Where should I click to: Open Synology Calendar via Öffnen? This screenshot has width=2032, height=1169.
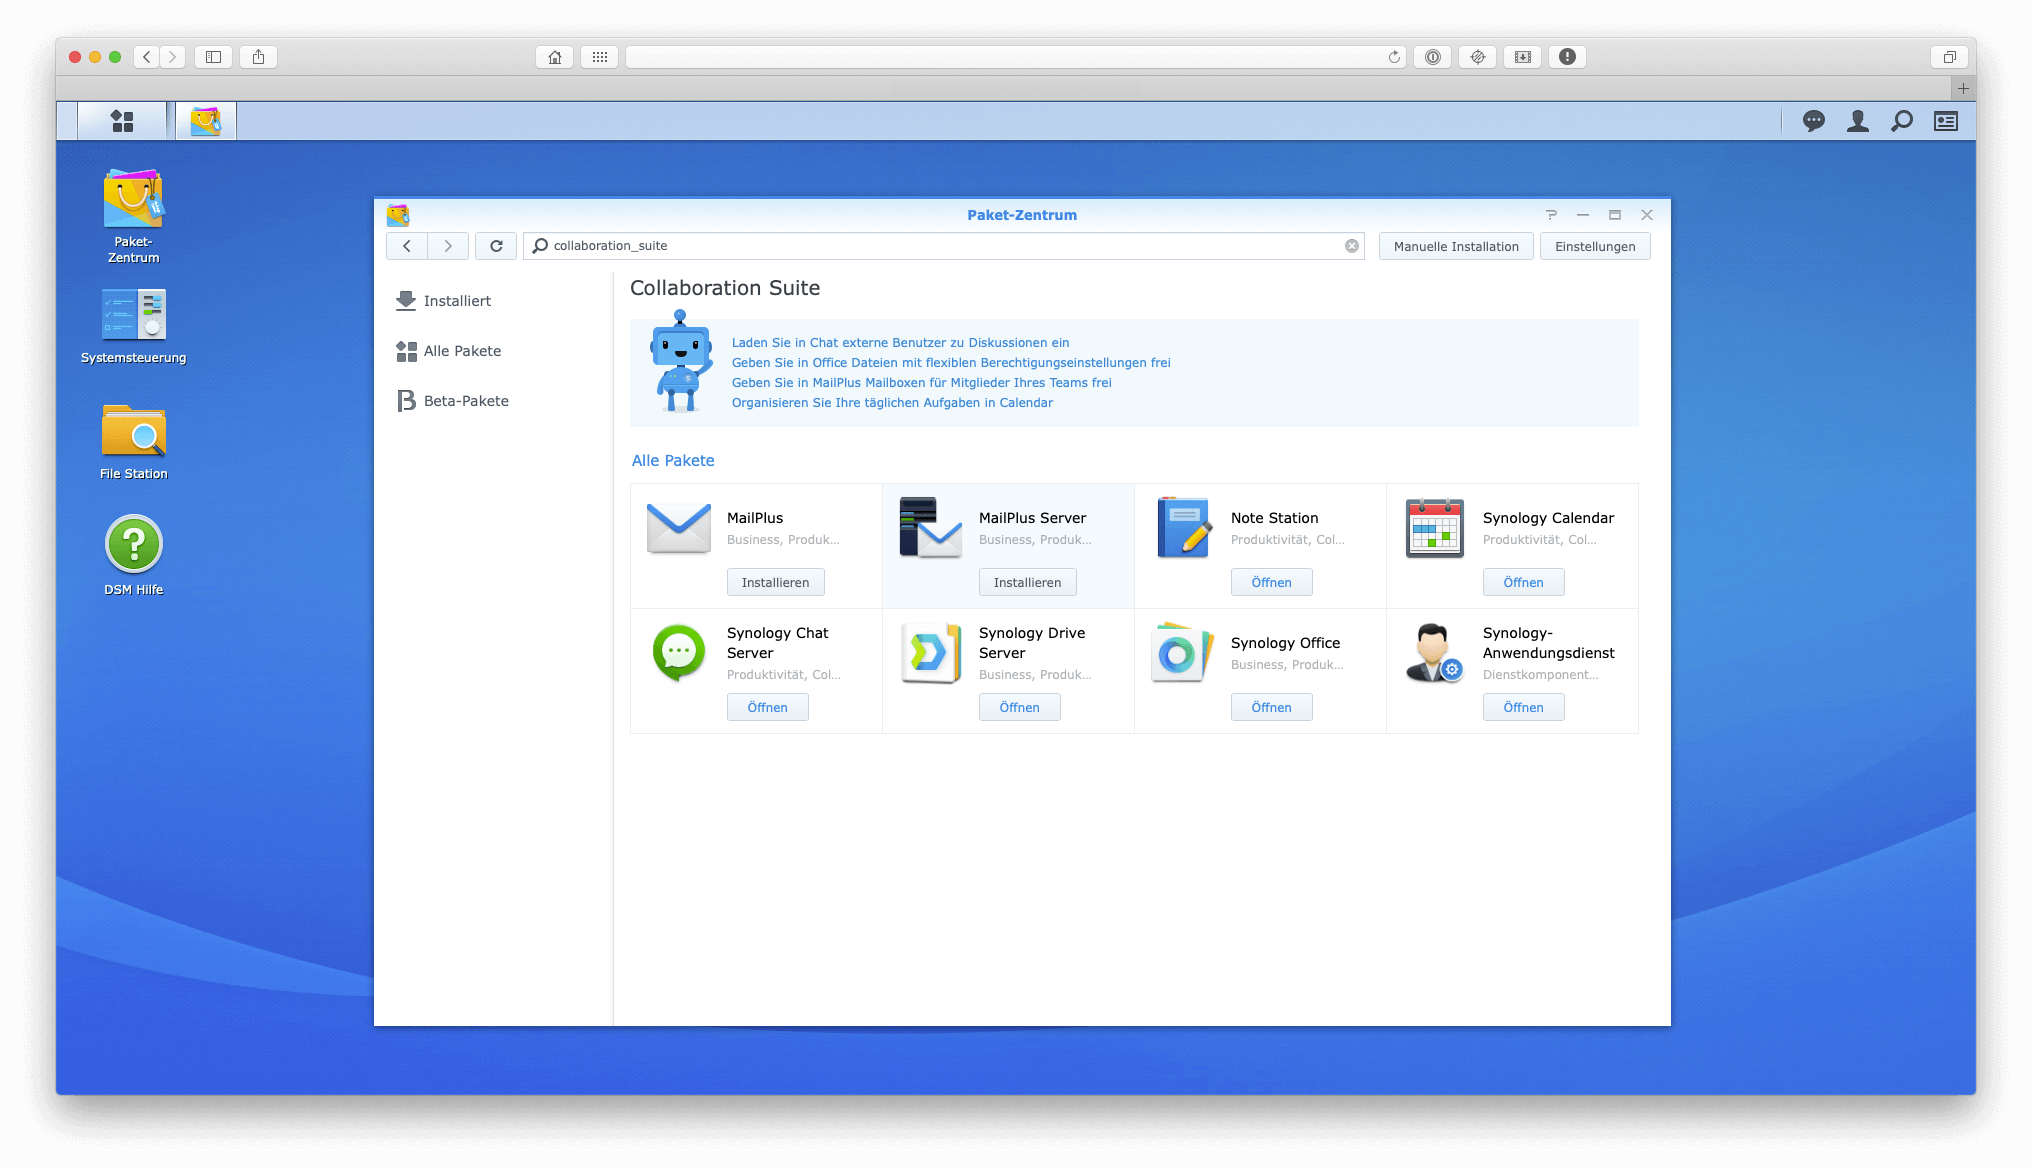point(1523,582)
